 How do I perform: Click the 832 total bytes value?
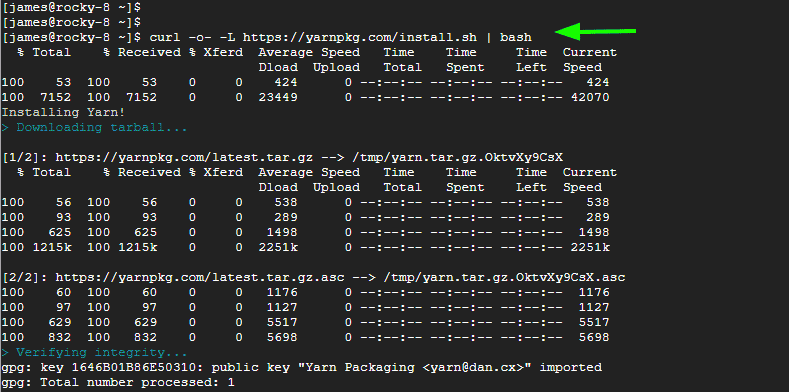(60, 337)
